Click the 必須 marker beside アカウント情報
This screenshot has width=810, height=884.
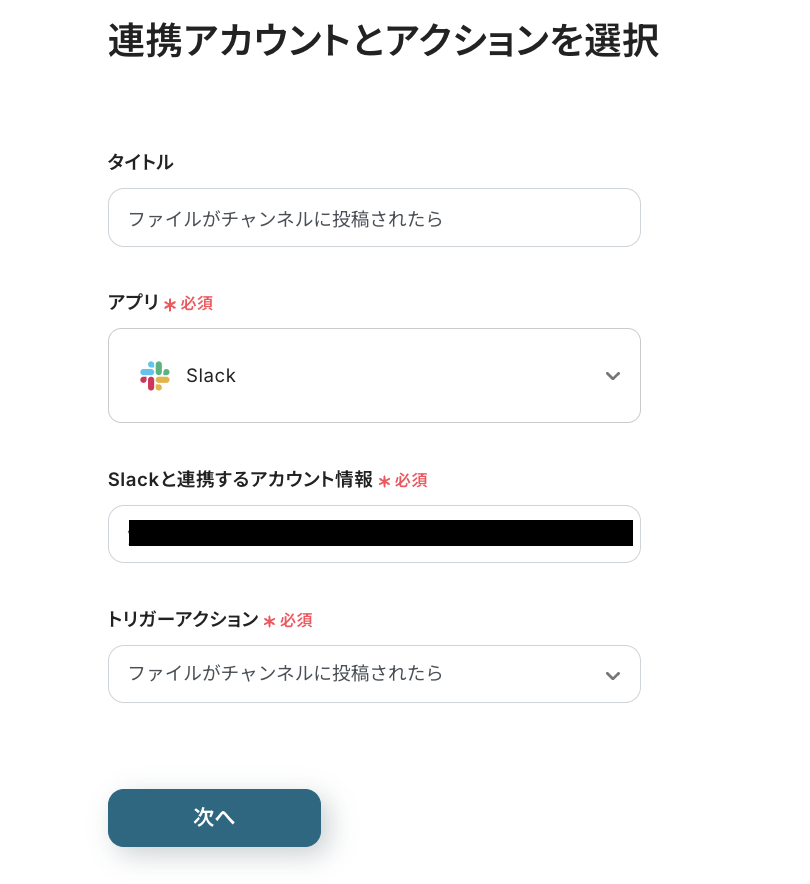[x=411, y=481]
